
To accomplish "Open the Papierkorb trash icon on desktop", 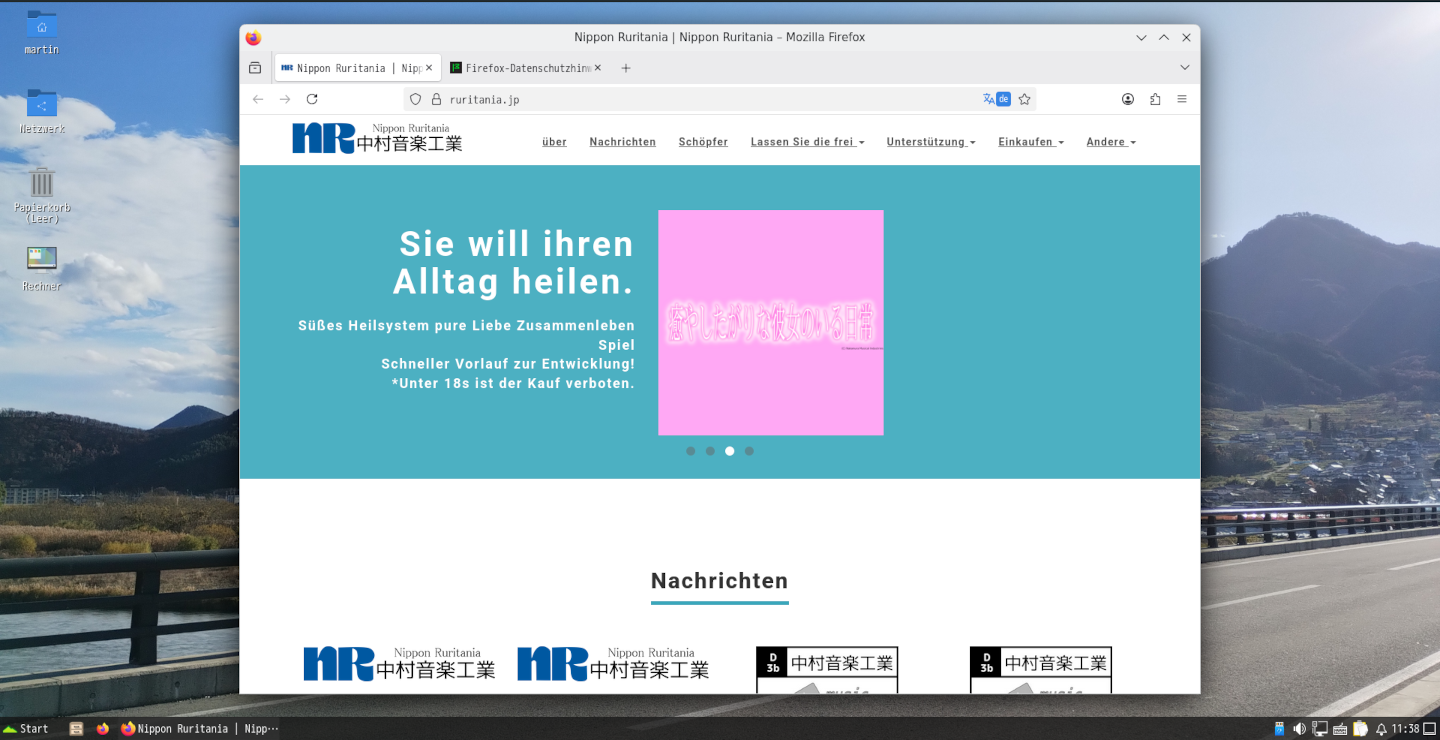I will (x=42, y=184).
